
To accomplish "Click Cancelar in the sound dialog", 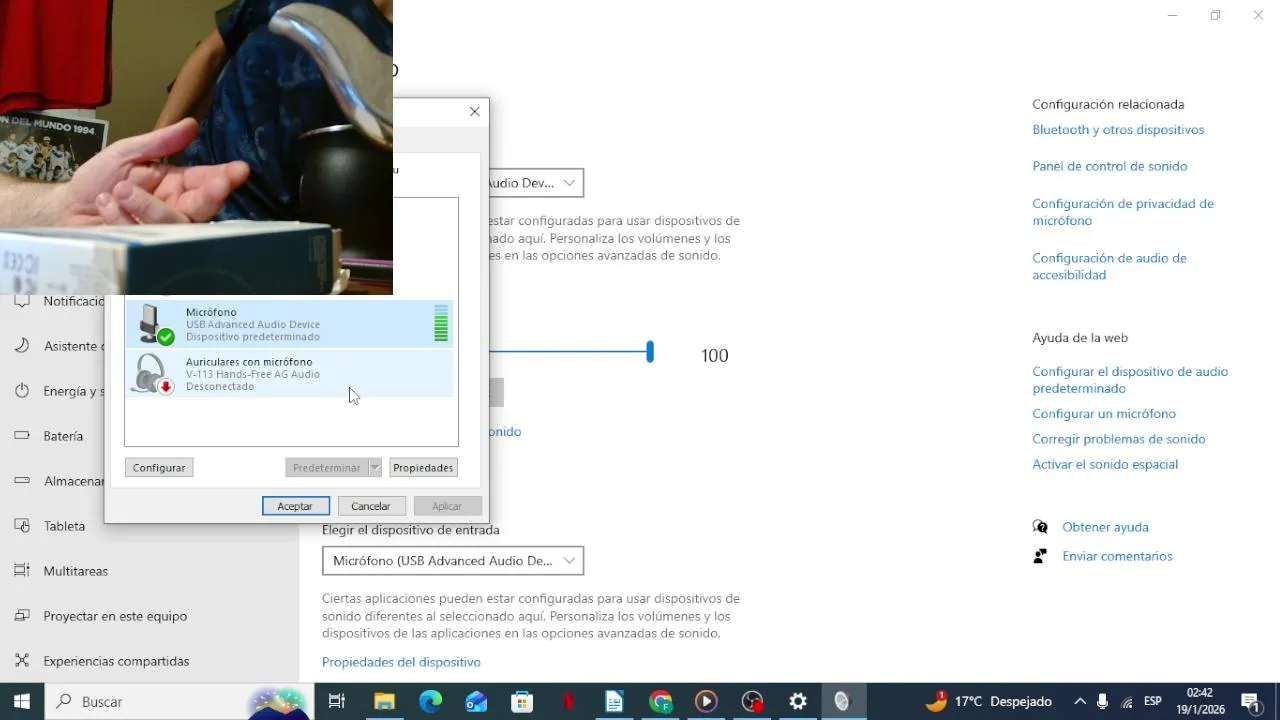I will [x=371, y=506].
